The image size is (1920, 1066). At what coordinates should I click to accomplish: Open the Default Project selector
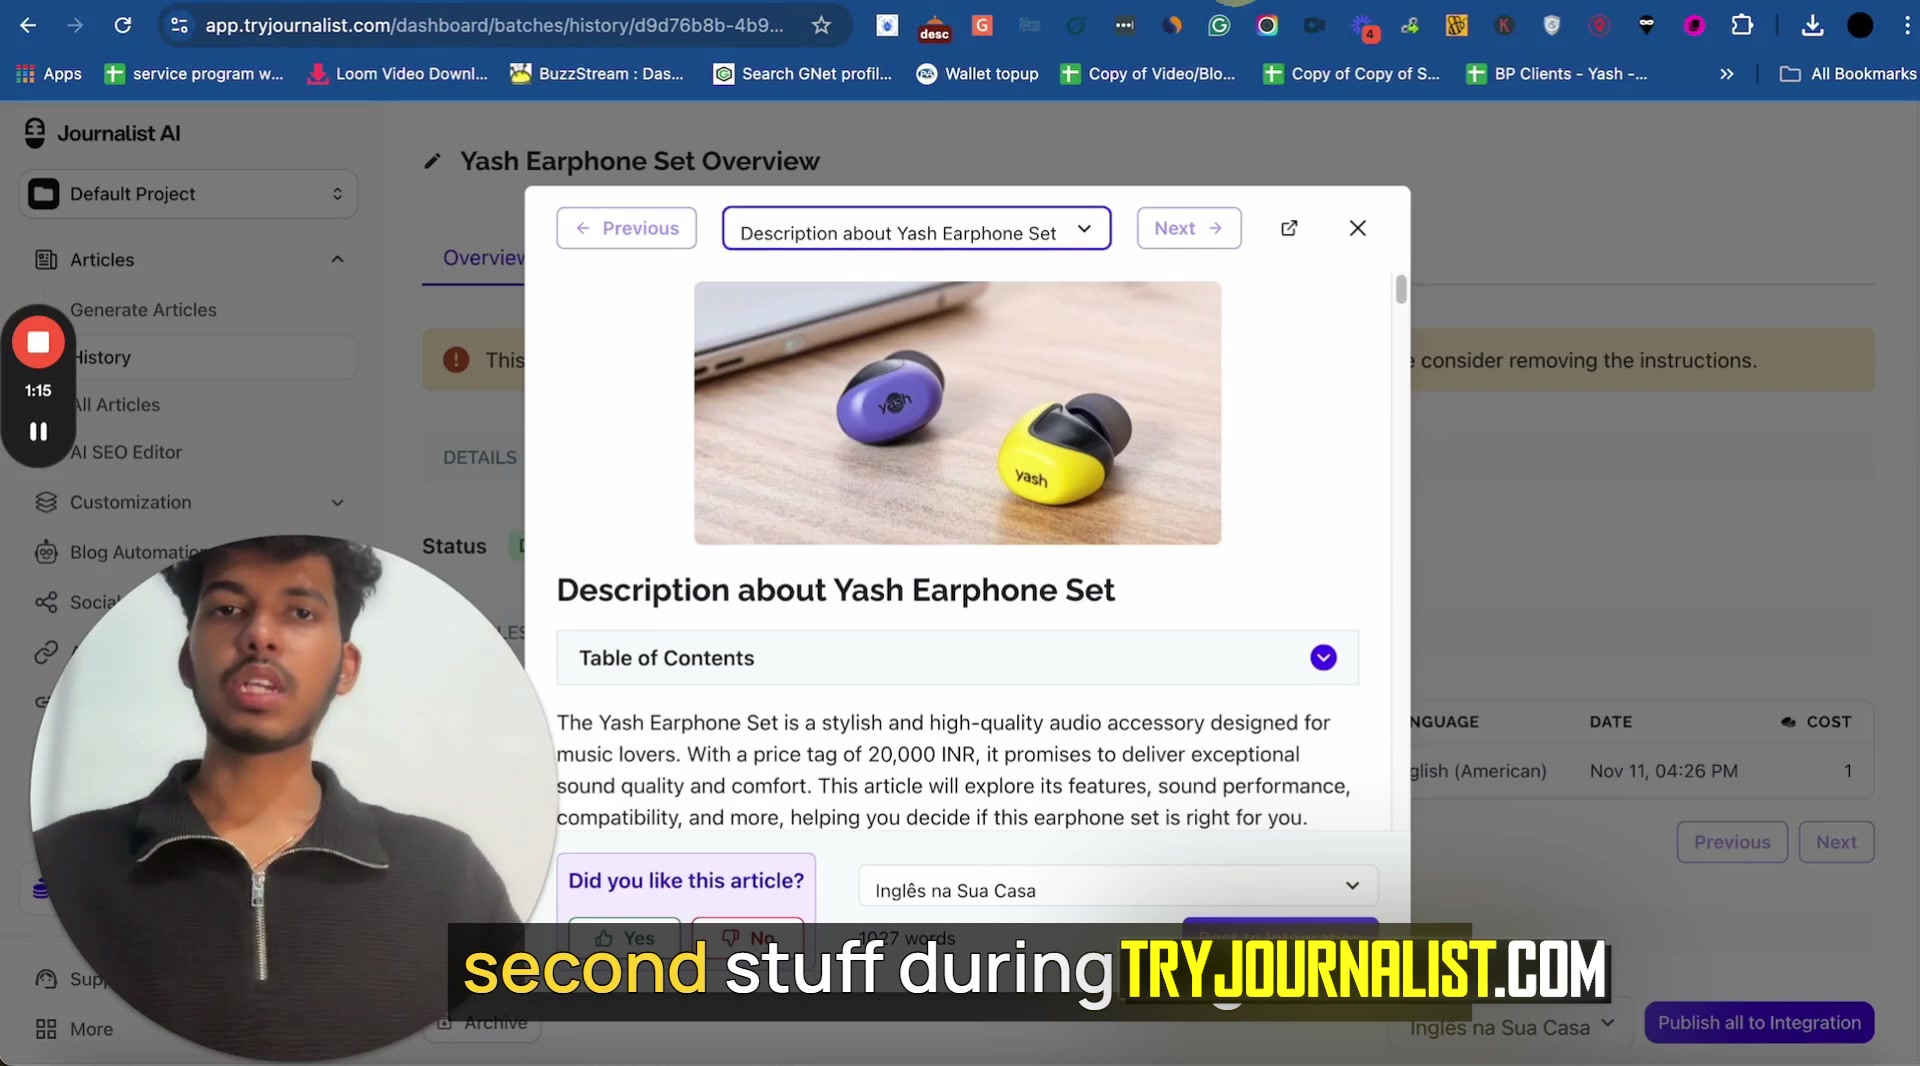coord(188,194)
